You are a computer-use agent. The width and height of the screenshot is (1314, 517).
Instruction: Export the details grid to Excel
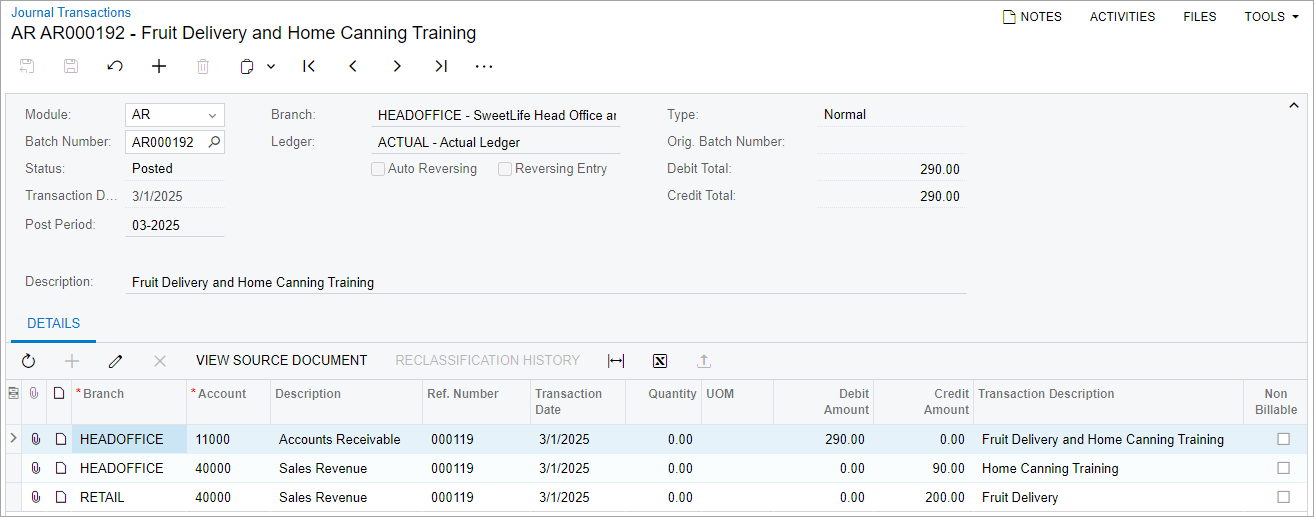coord(660,361)
